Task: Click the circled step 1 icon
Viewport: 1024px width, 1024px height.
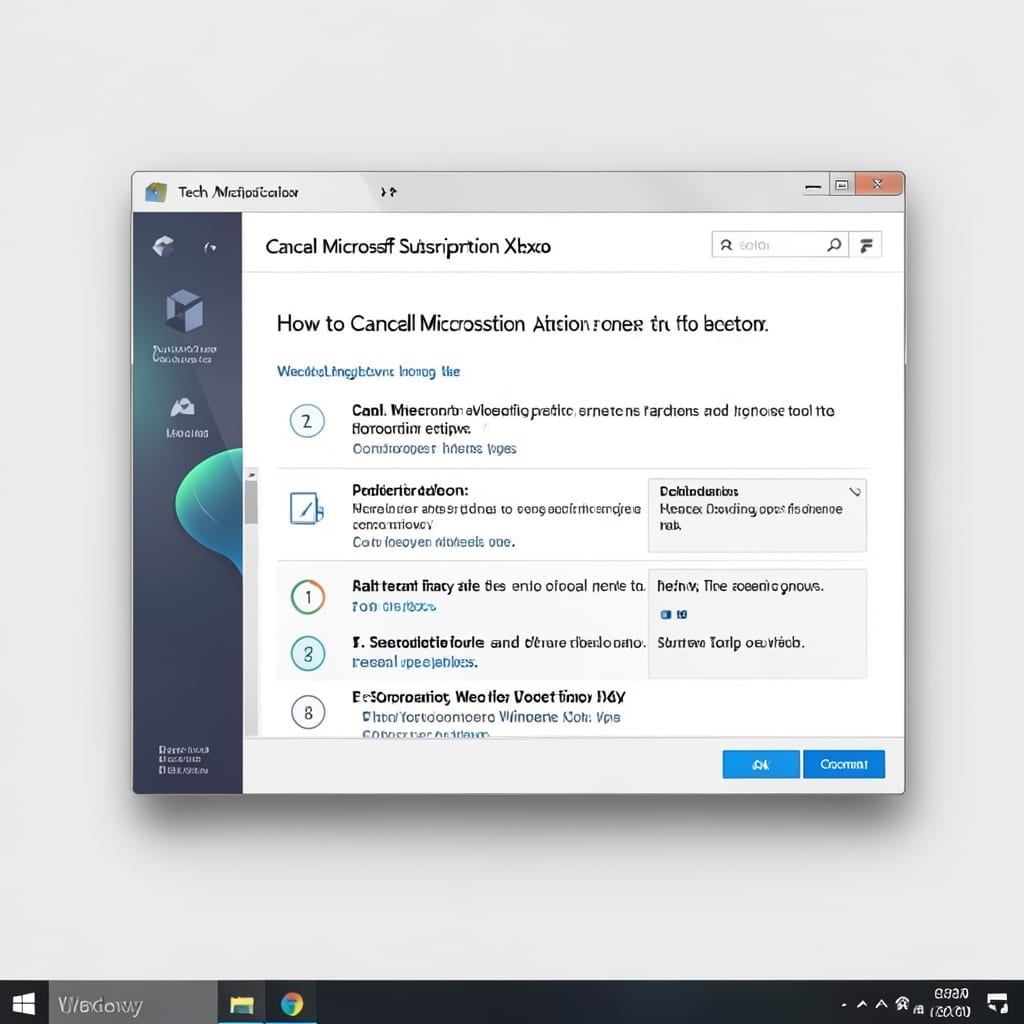Action: point(308,597)
